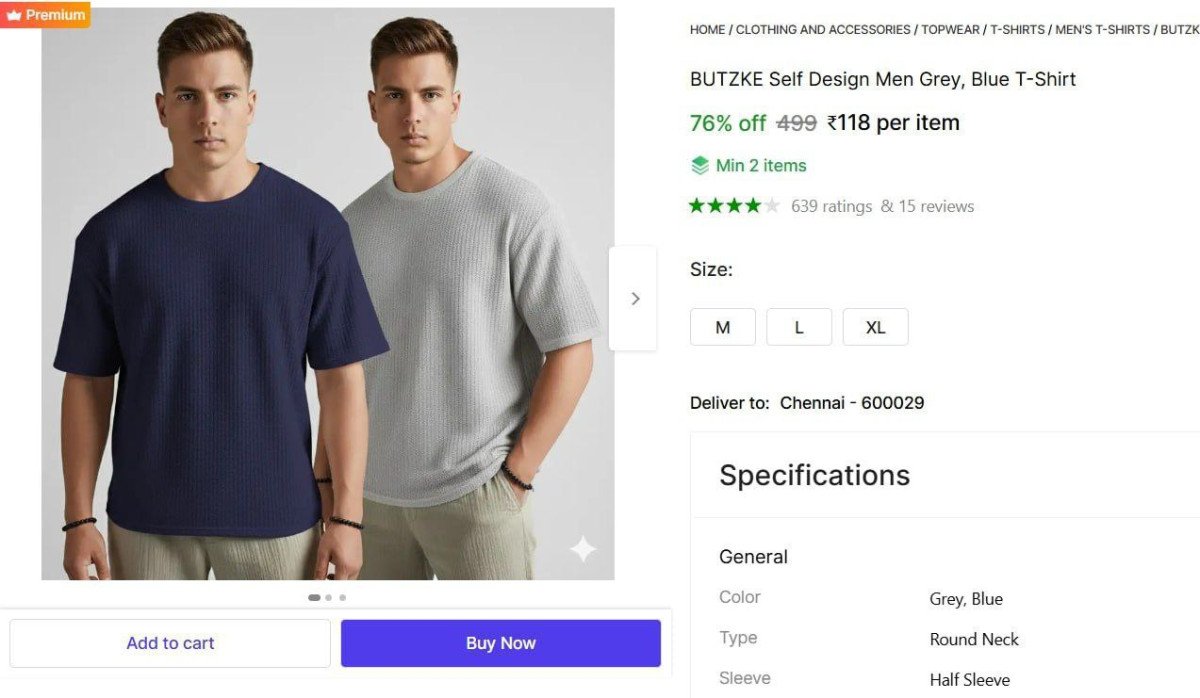View the 639 ratings

tap(831, 207)
